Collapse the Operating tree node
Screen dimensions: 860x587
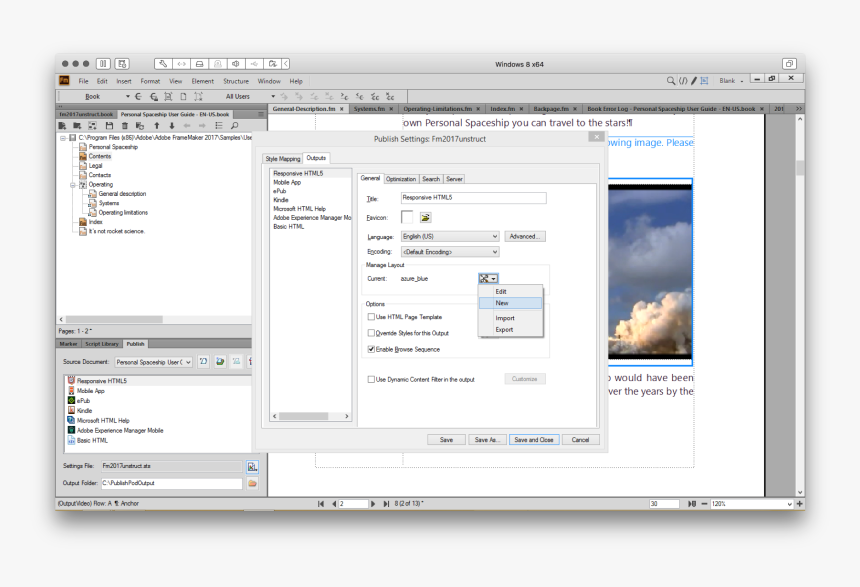[72, 185]
